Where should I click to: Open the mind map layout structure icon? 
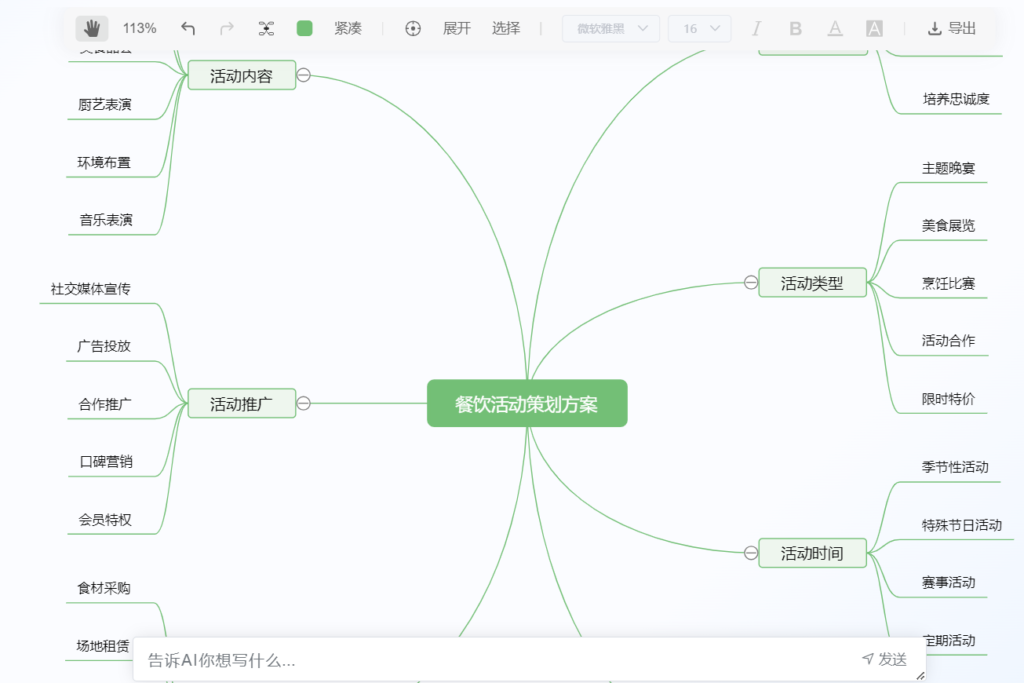coord(266,28)
